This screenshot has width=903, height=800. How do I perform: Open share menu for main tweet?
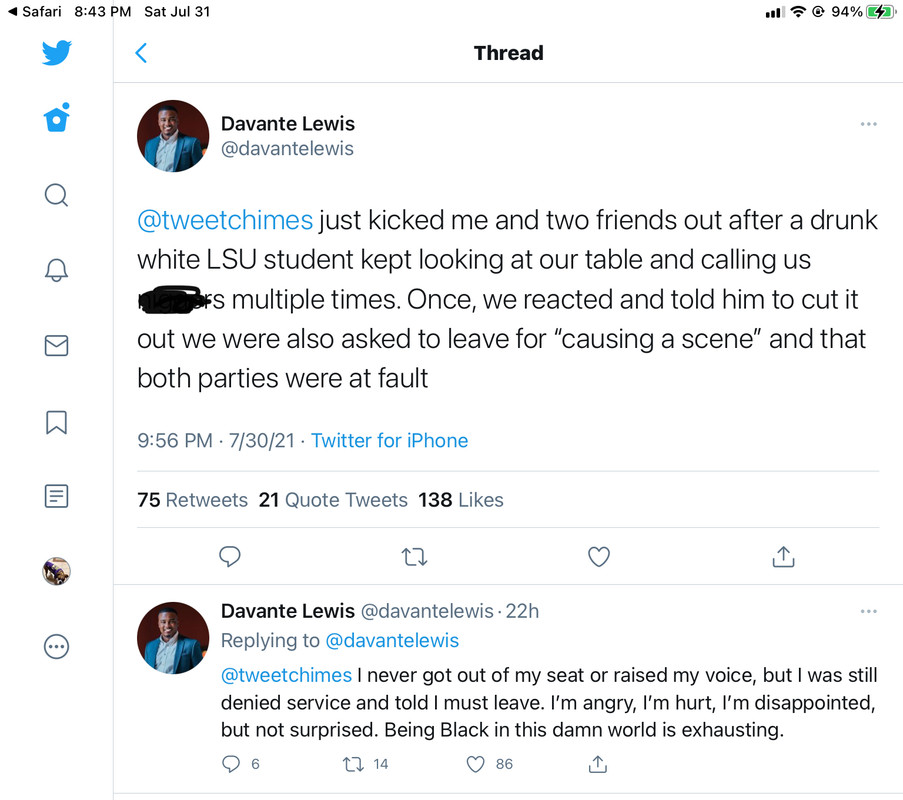pos(783,557)
